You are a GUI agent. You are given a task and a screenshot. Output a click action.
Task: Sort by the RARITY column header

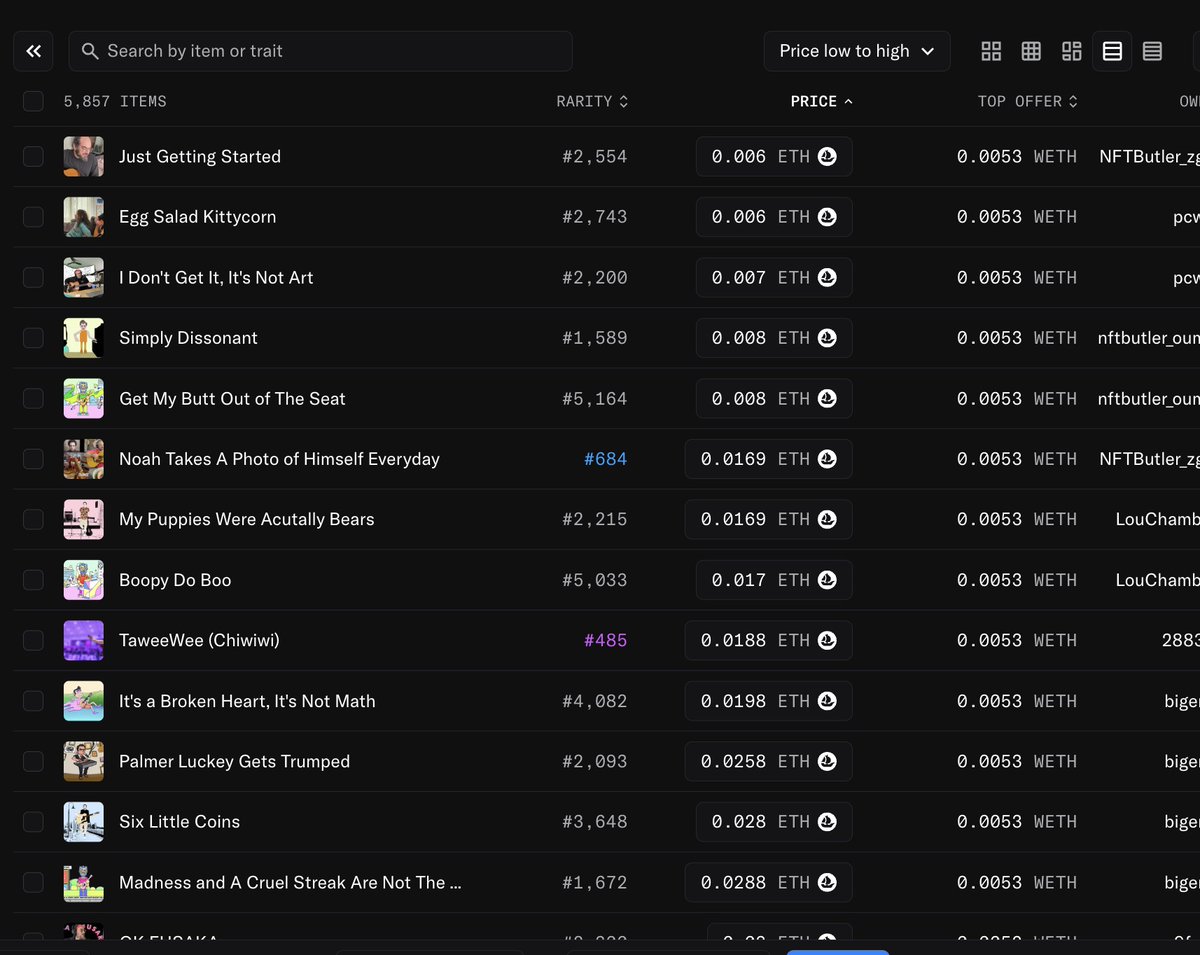click(x=592, y=101)
